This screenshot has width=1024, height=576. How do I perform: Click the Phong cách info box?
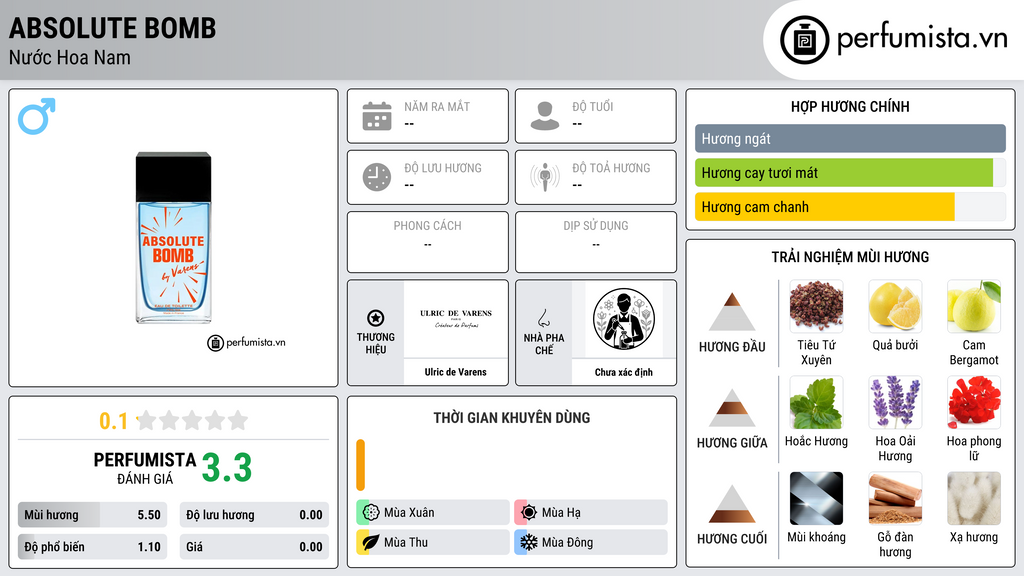(x=428, y=242)
